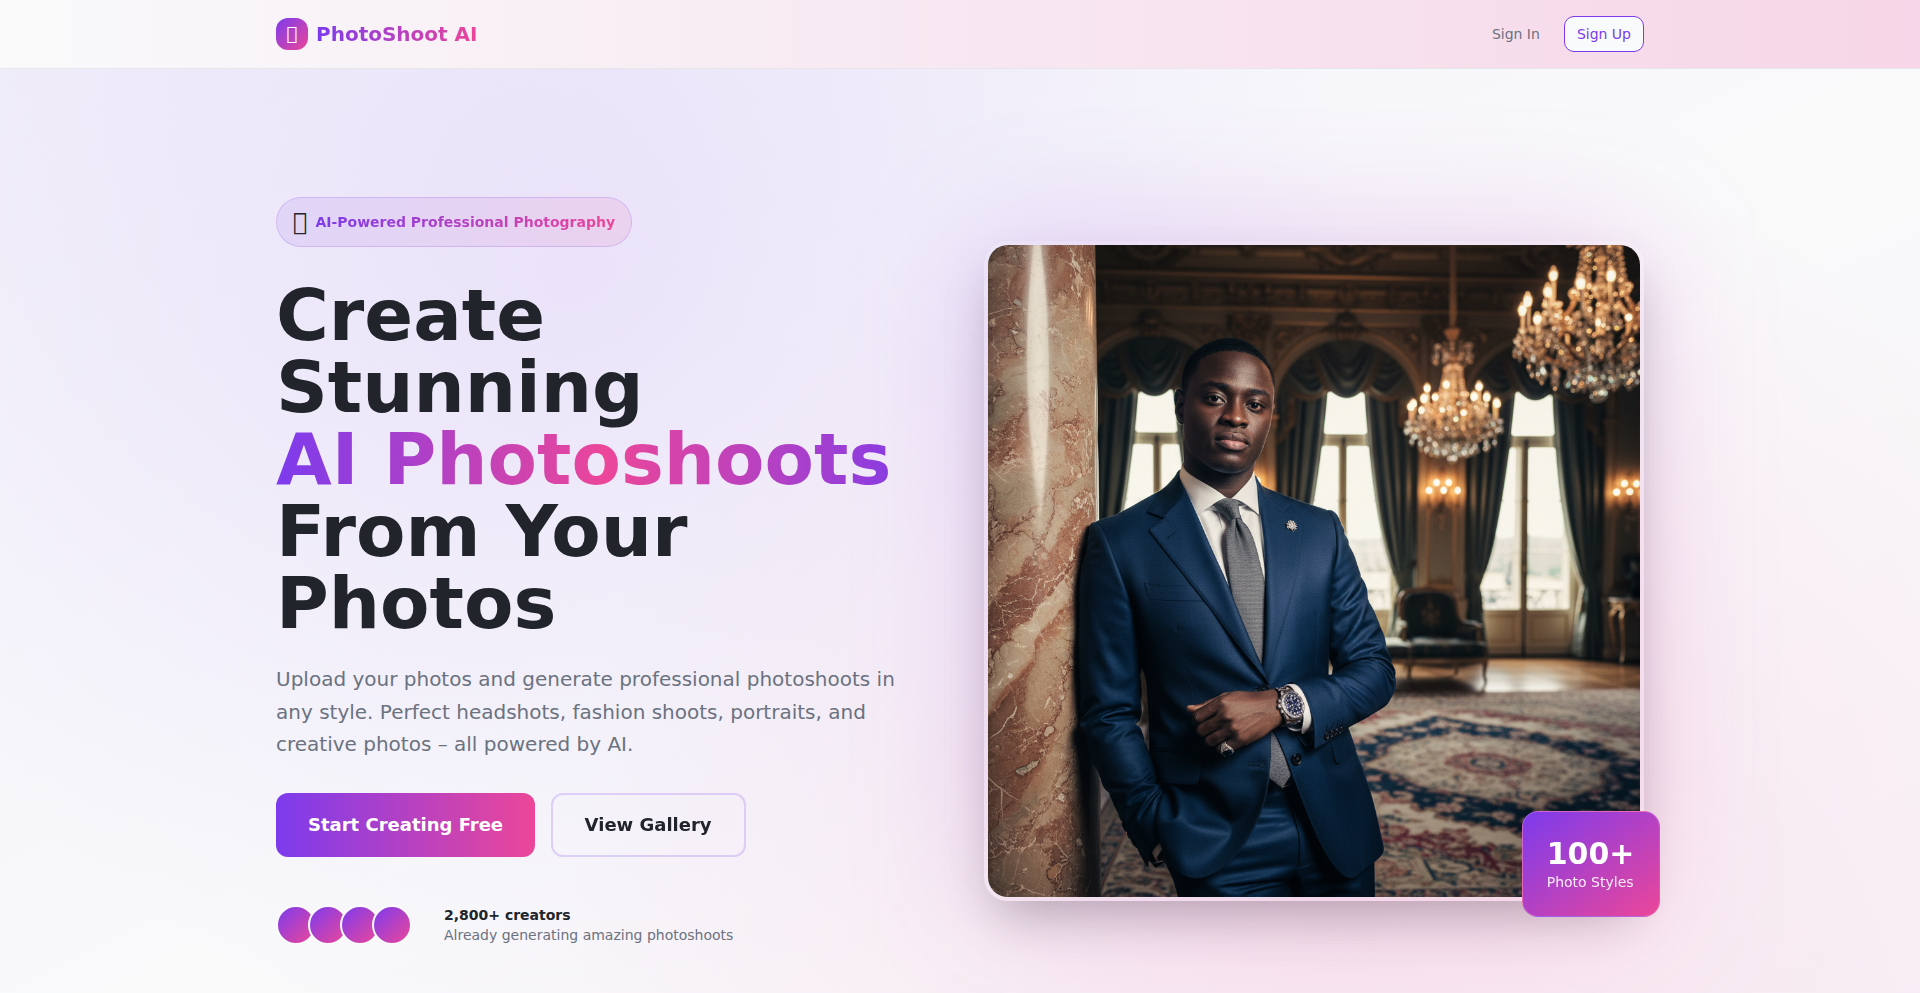Start creating with the Start Creating Free button
This screenshot has width=1920, height=993.
[405, 825]
